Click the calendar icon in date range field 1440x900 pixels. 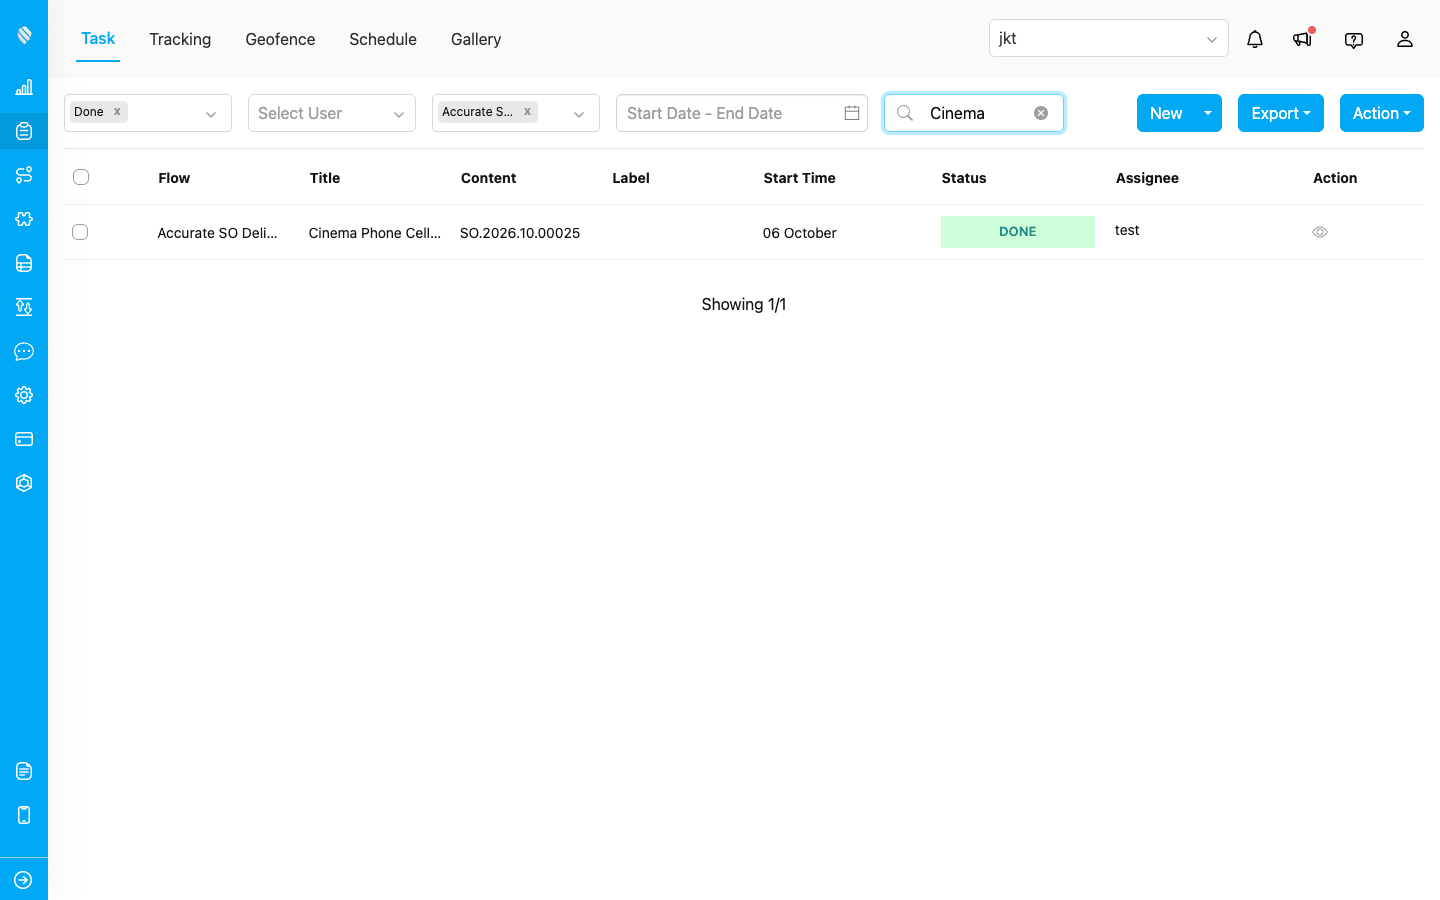[x=852, y=113]
